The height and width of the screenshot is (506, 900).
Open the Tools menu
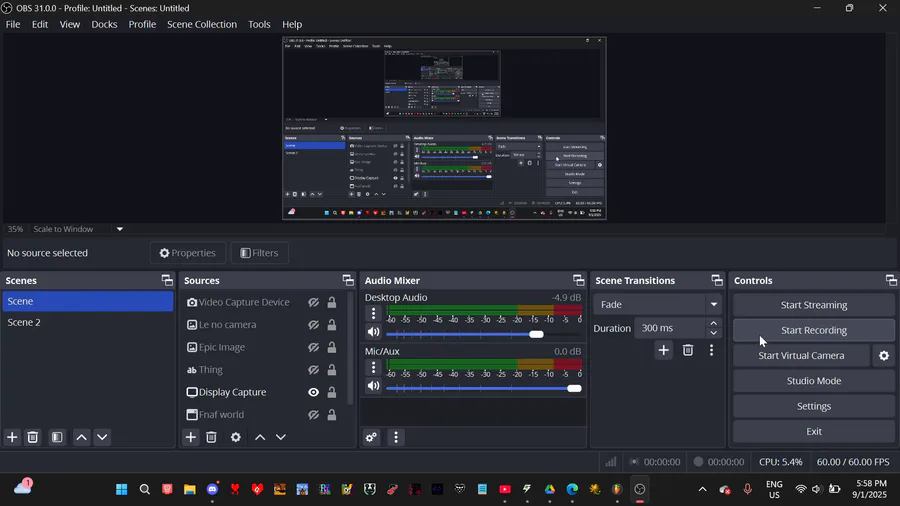click(259, 24)
